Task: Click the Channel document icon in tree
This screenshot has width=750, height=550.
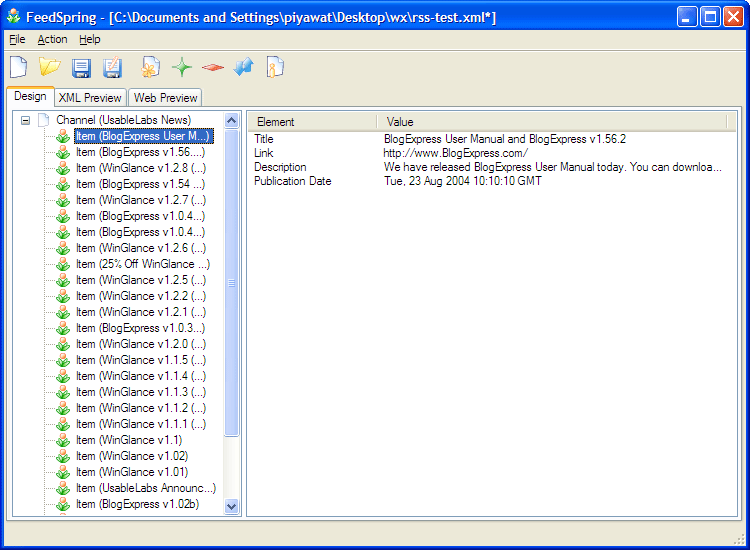Action: tap(44, 120)
